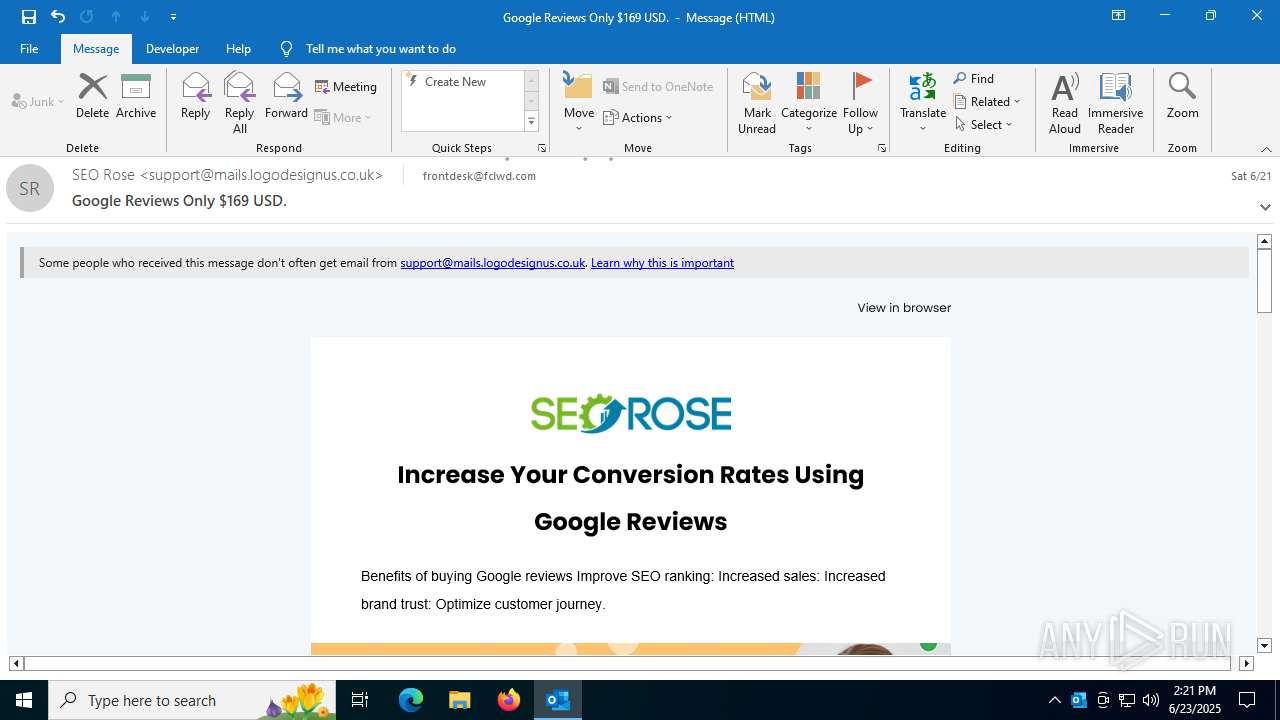Go to Next Item arrow

[x=145, y=17]
